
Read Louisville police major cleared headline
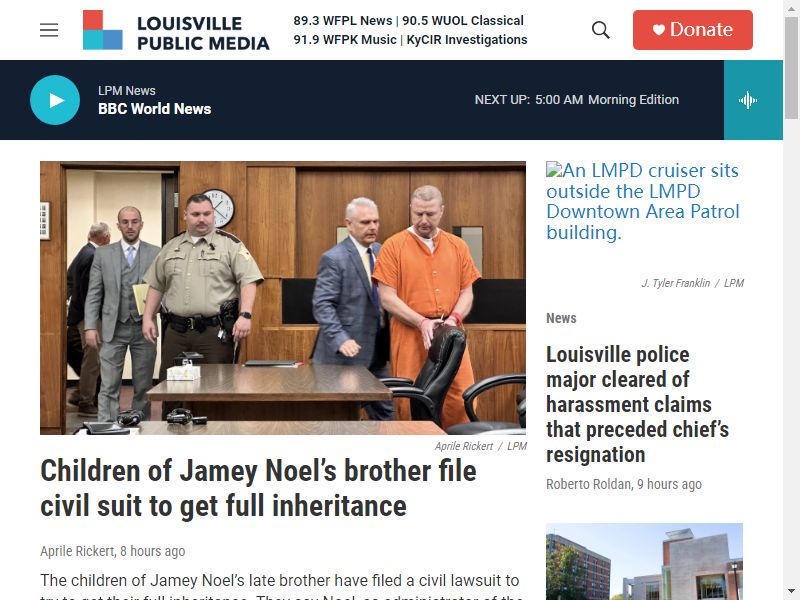coord(637,405)
